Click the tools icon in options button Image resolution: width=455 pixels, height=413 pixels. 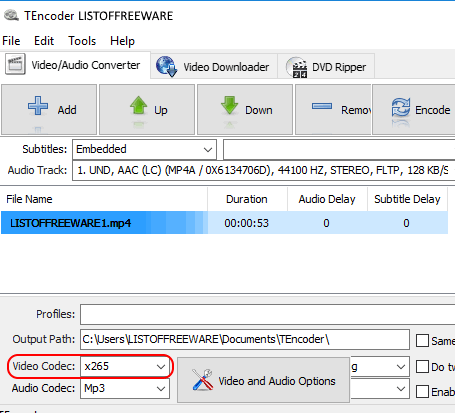pyautogui.click(x=203, y=380)
